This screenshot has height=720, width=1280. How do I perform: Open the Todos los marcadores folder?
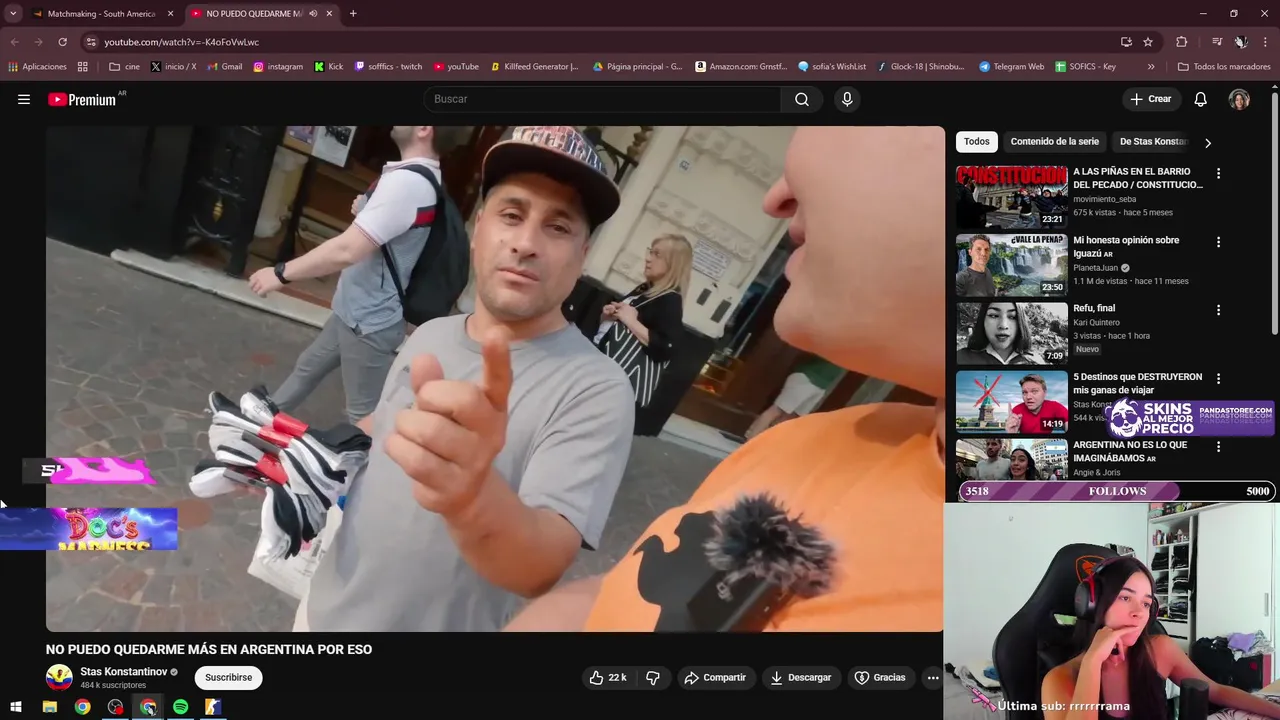pos(1223,67)
